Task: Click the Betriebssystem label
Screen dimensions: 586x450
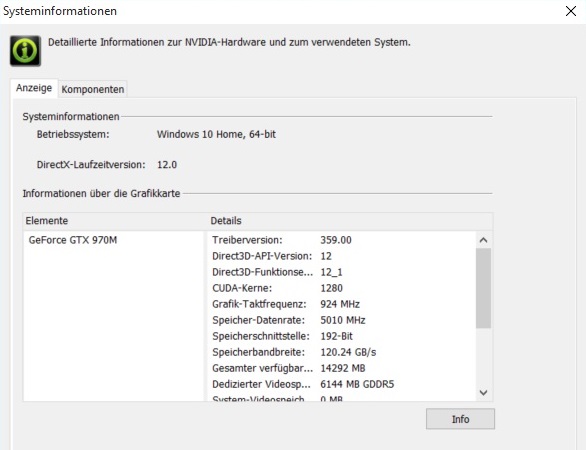Action: (x=73, y=135)
